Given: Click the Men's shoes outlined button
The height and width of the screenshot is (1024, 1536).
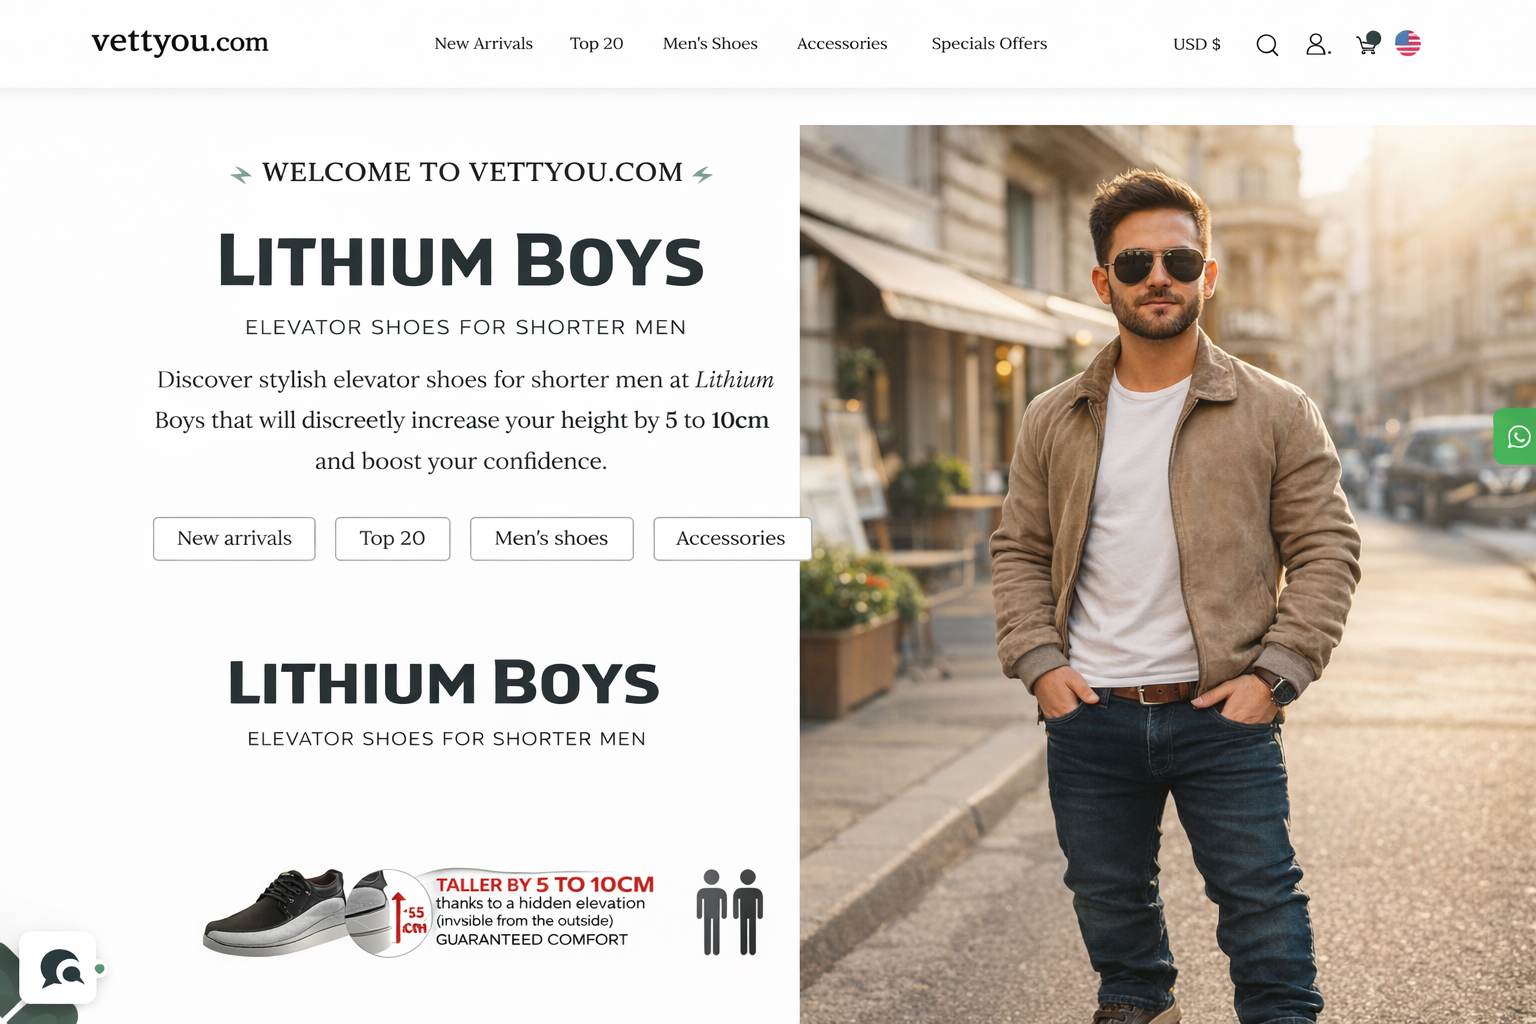Looking at the screenshot, I should tap(551, 539).
